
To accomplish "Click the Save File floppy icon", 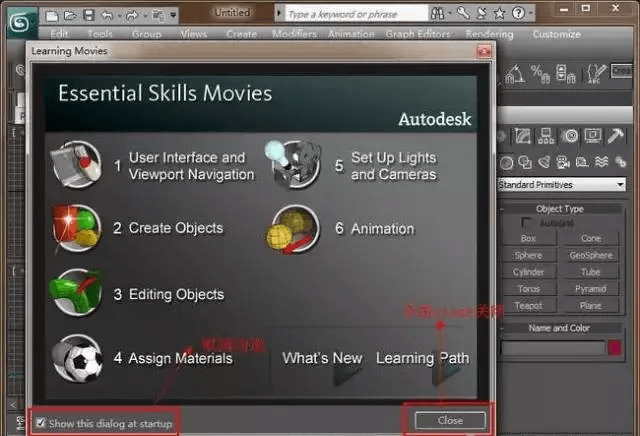I will 89,16.
